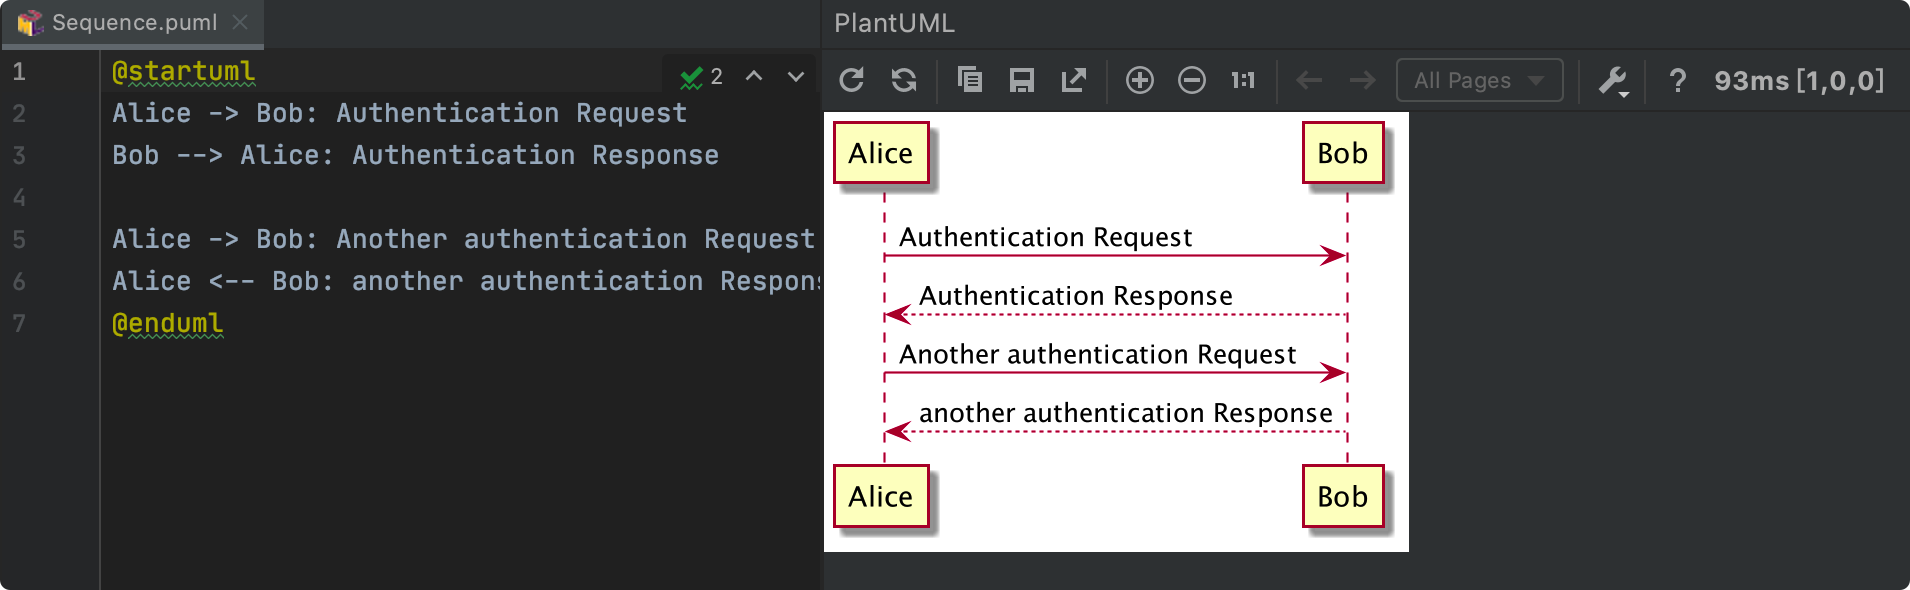Click 'another authentication Response' diagram label
The width and height of the screenshot is (1910, 590).
click(1126, 413)
